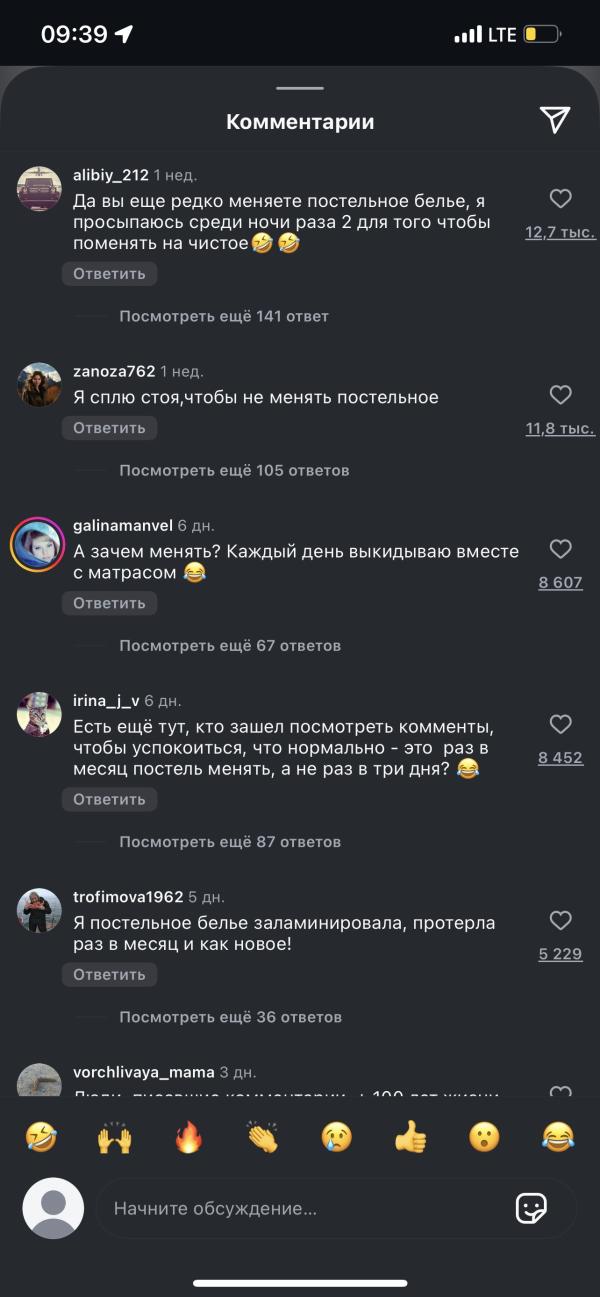600x1297 pixels.
Task: Insert the raised hands emoji
Action: [x=115, y=1137]
